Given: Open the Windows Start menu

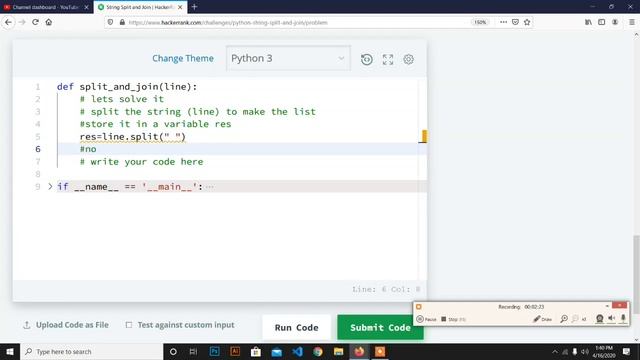Looking at the screenshot, I should [x=10, y=351].
